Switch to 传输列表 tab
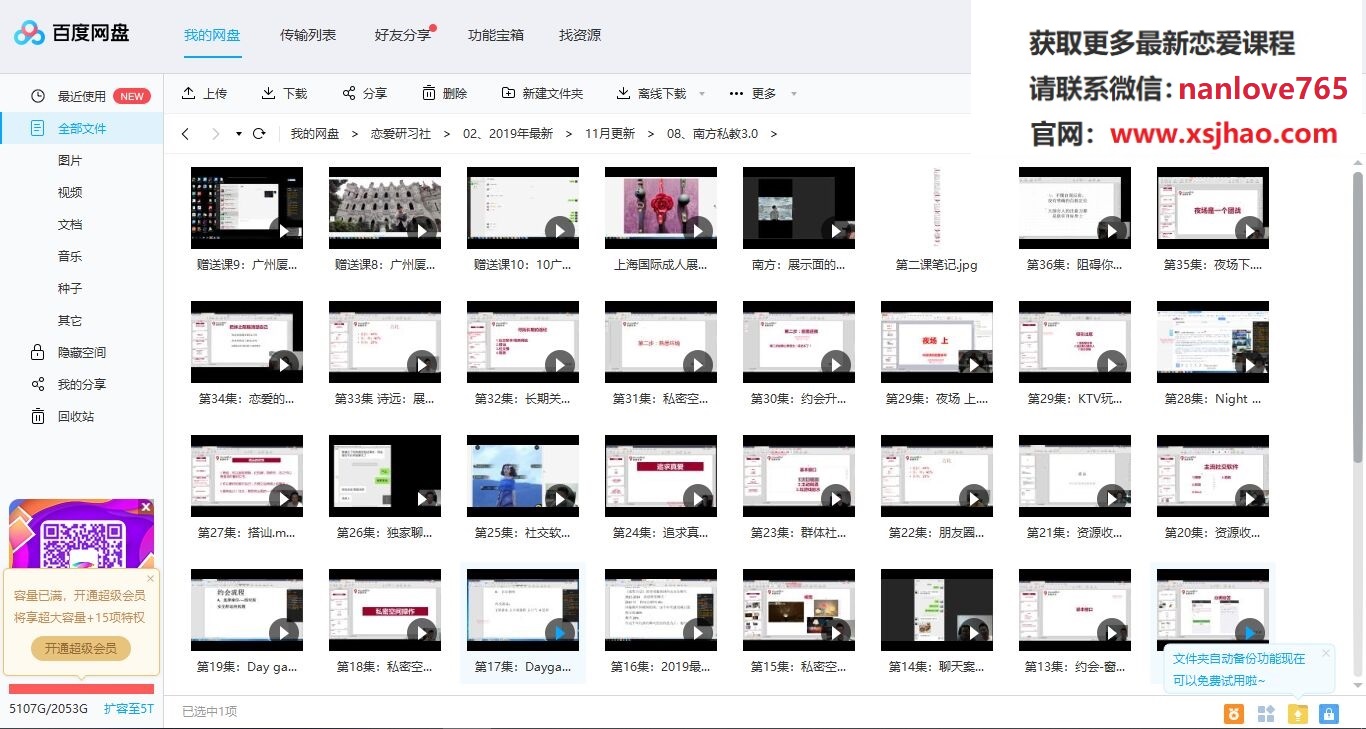The height and width of the screenshot is (729, 1366). [308, 35]
